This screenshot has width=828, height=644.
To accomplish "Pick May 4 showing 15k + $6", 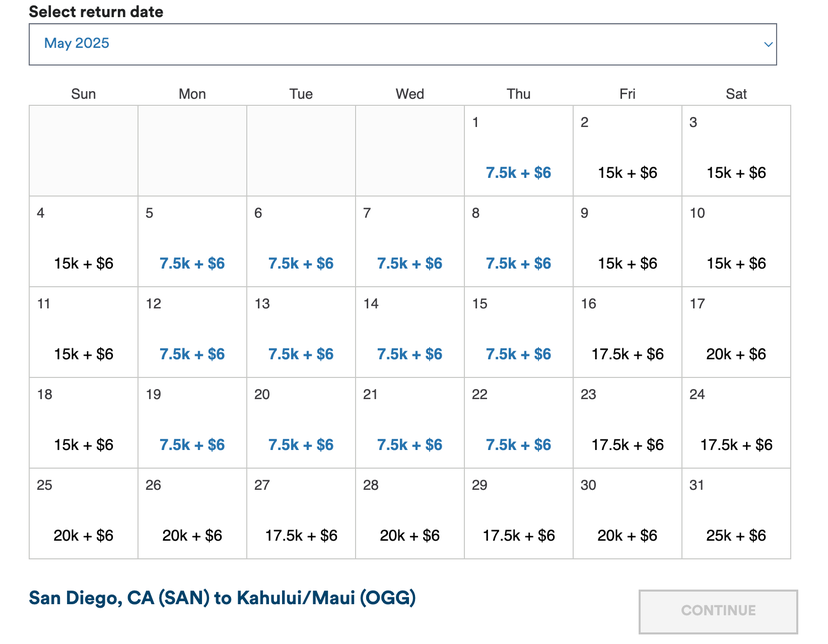I will click(83, 240).
